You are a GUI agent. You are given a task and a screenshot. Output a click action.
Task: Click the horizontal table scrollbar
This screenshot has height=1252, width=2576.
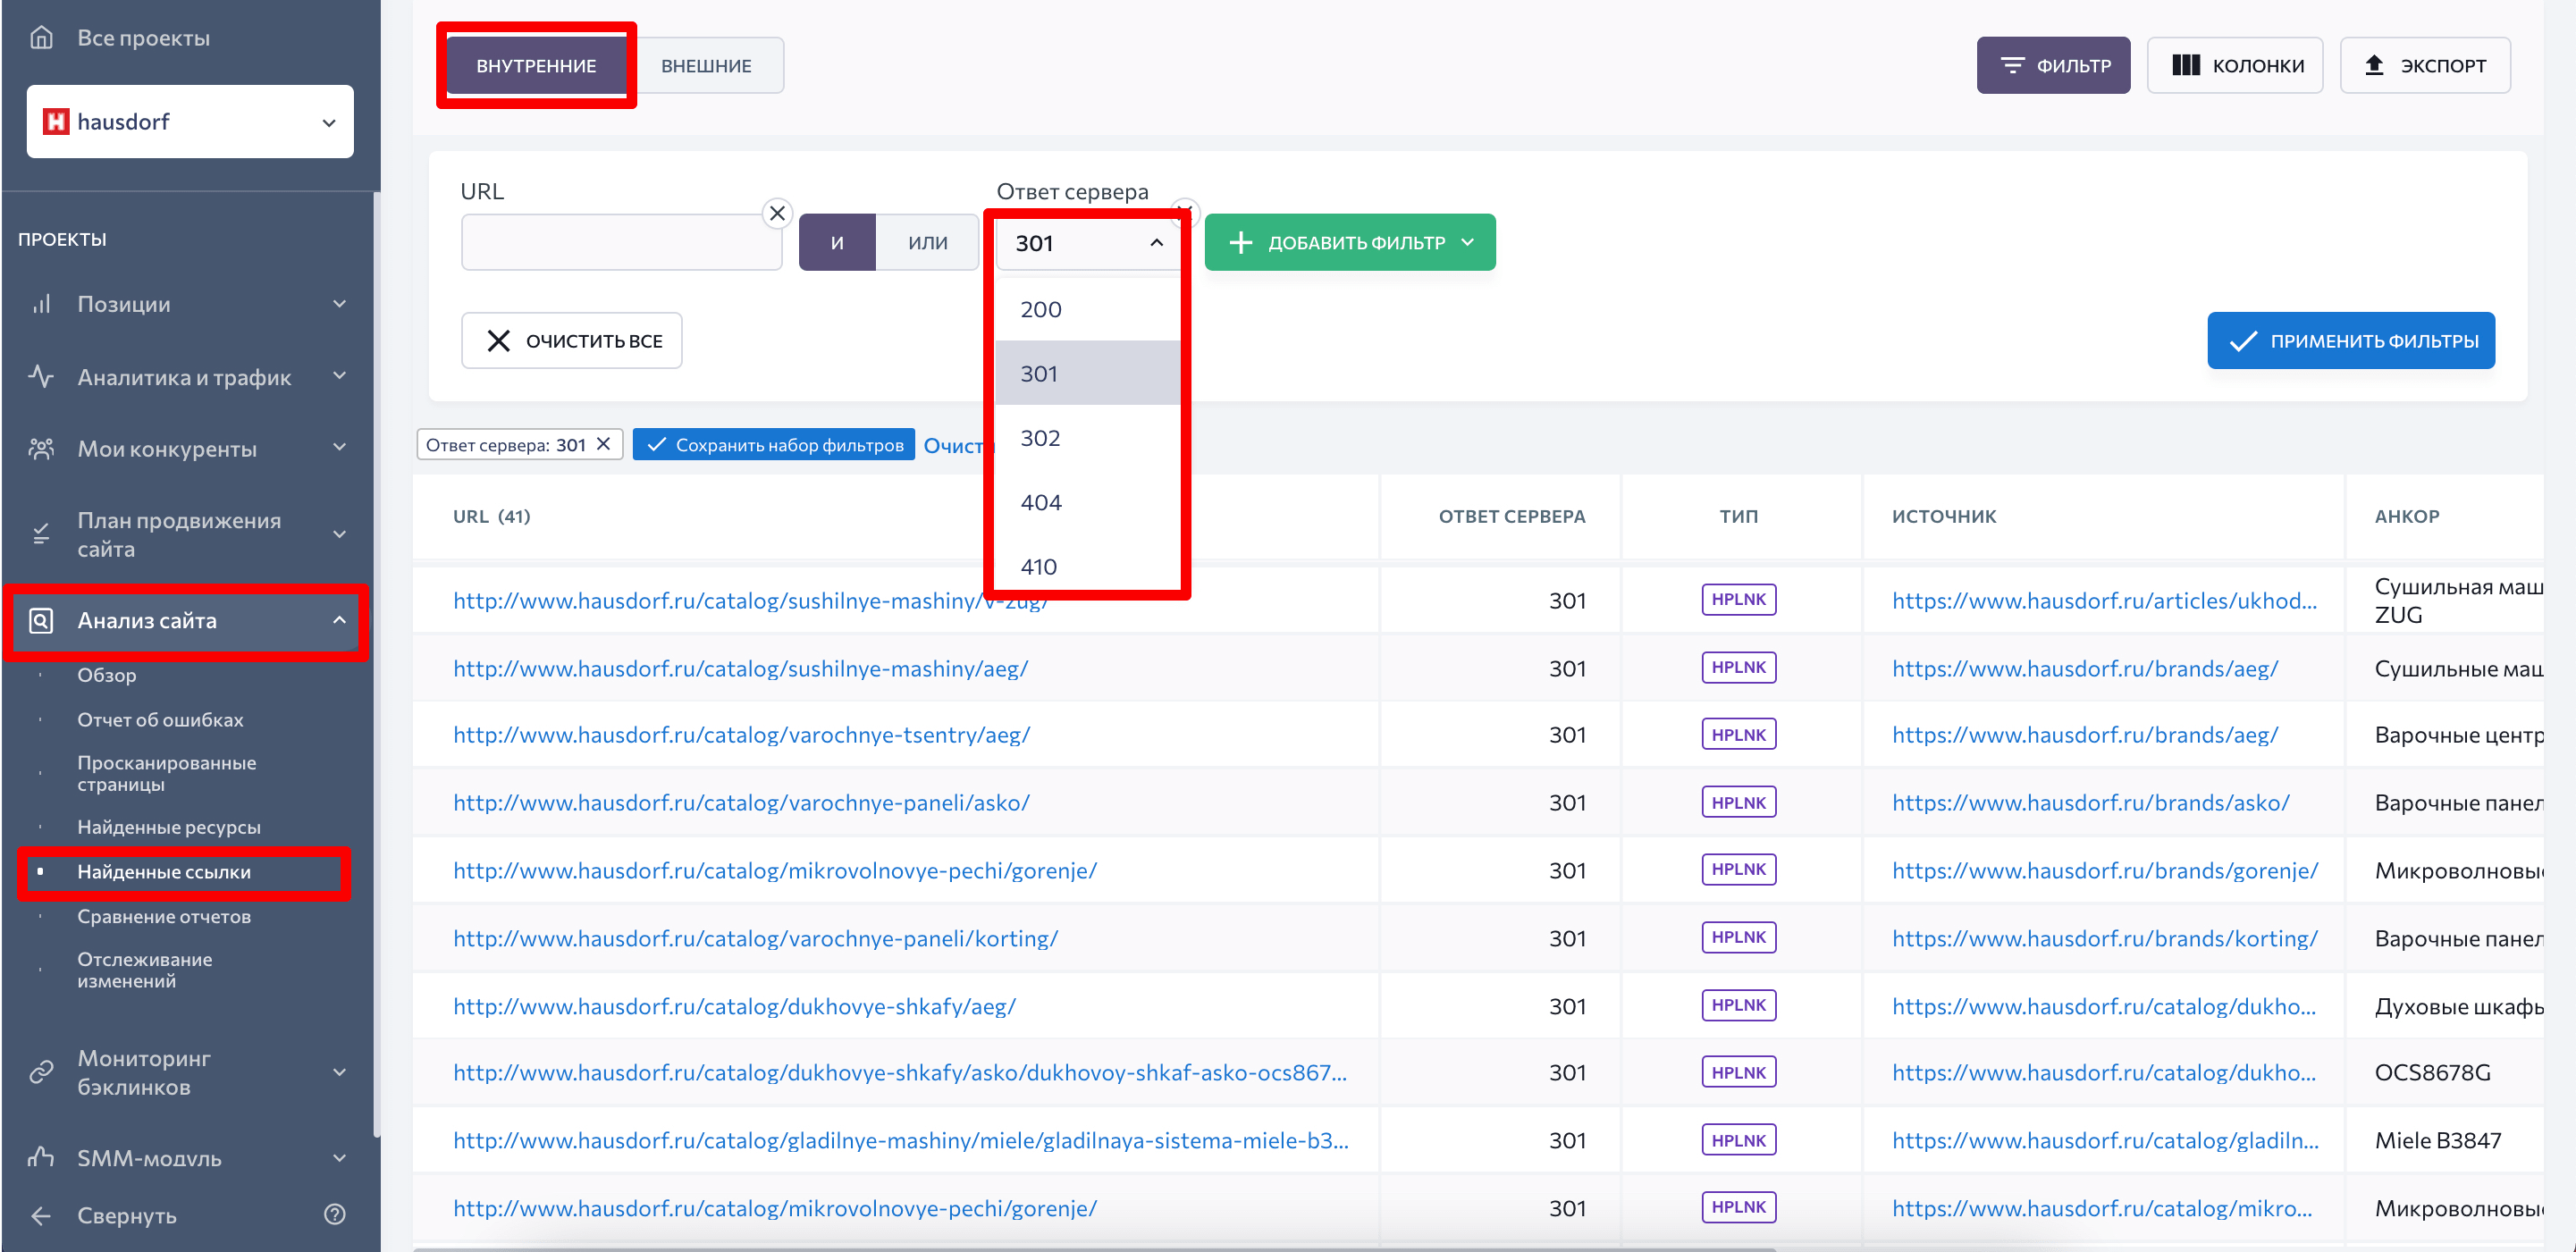[x=1094, y=1248]
